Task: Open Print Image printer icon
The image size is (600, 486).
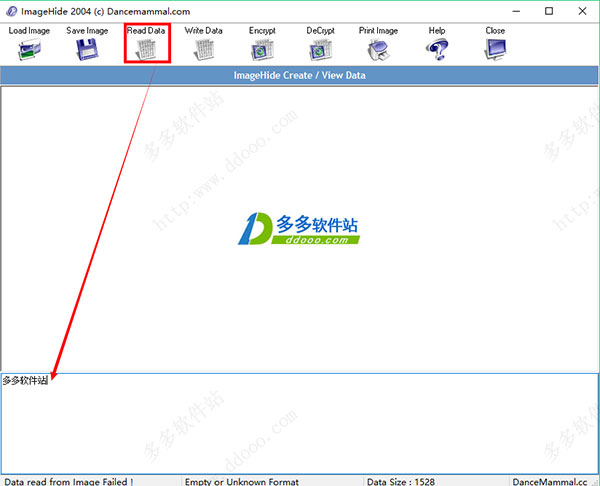Action: [378, 50]
